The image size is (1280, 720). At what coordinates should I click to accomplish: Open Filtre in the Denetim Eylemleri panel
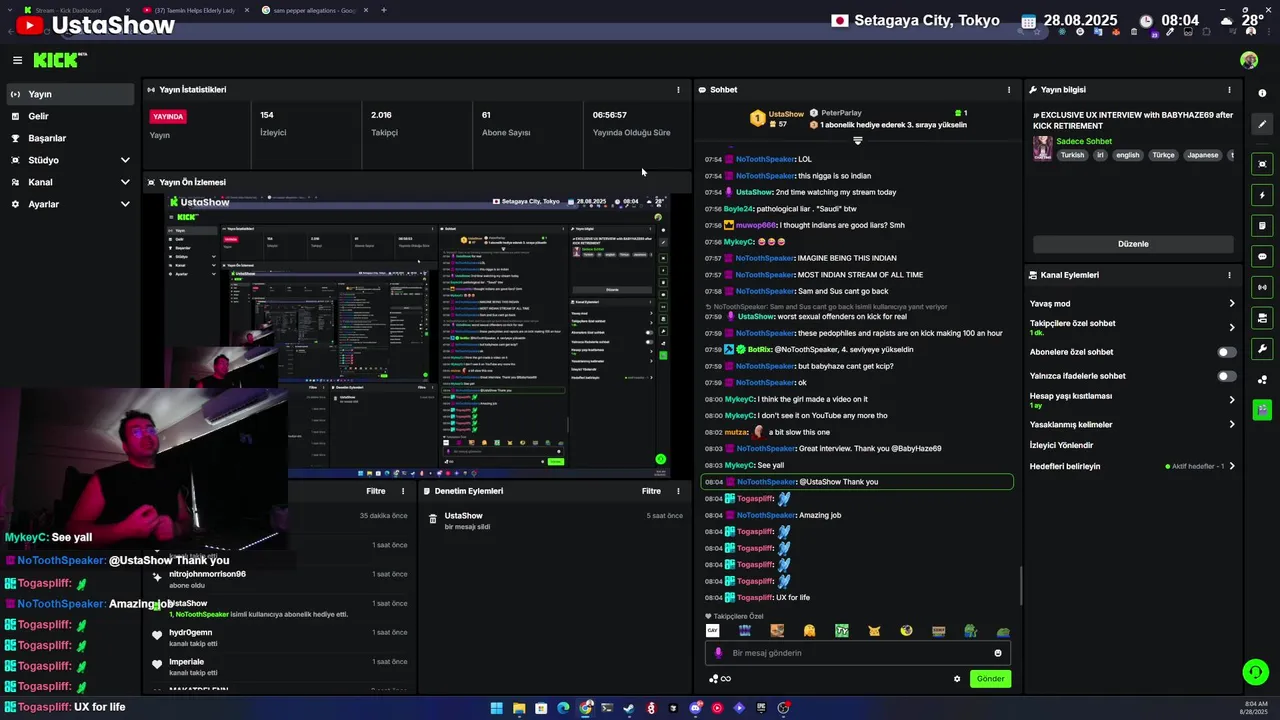[x=651, y=491]
